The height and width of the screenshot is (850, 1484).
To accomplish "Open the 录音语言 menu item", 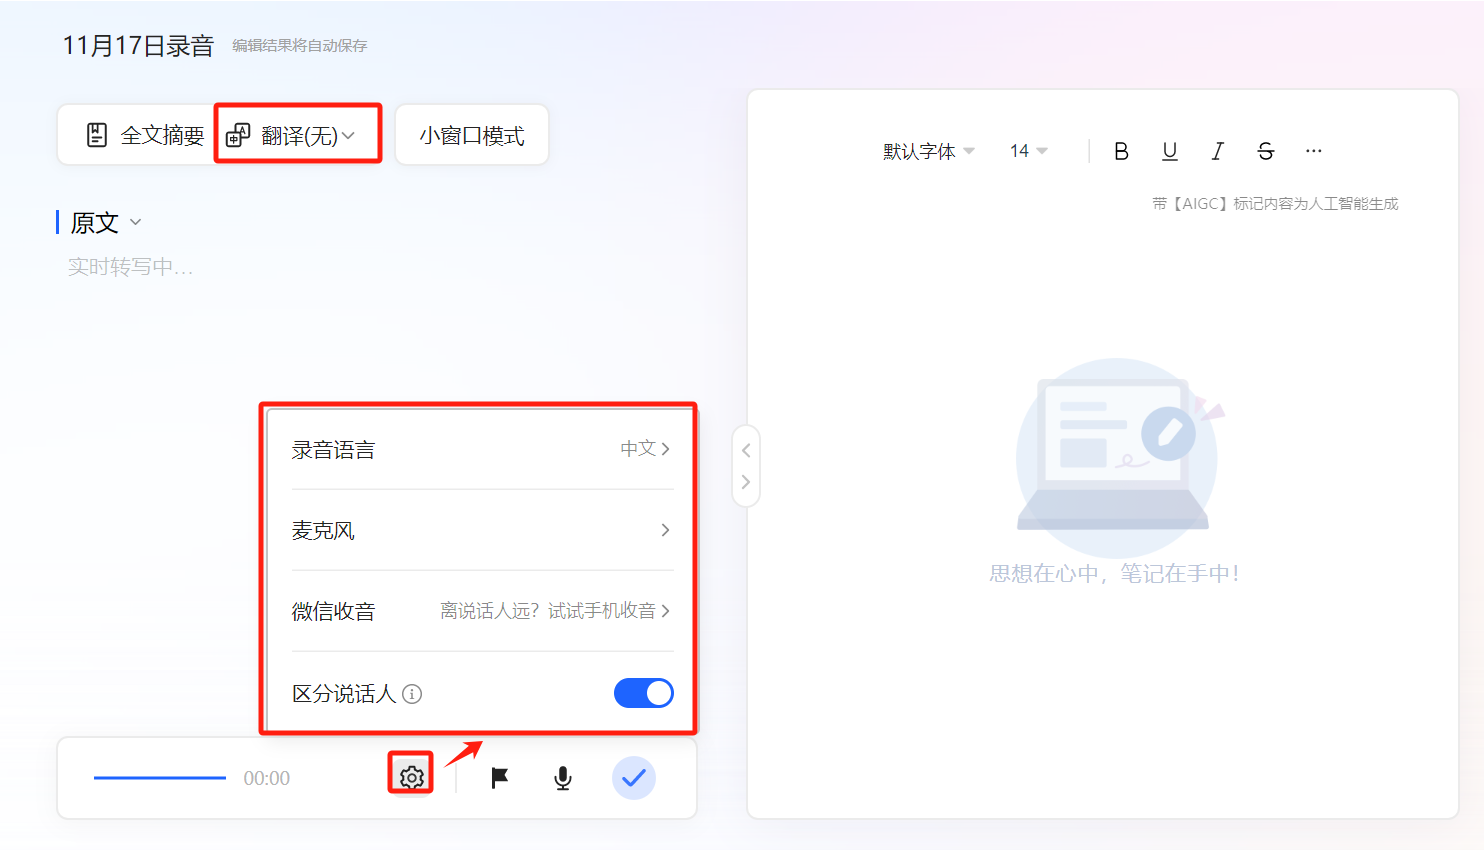I will 481,449.
